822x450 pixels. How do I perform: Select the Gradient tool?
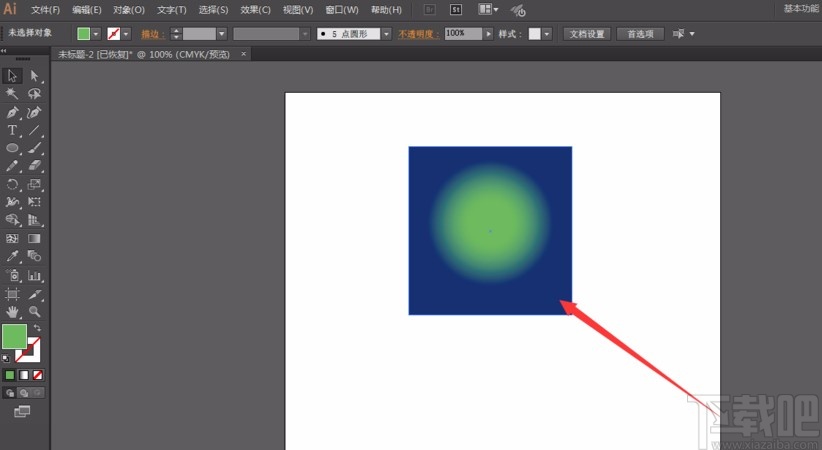34,239
